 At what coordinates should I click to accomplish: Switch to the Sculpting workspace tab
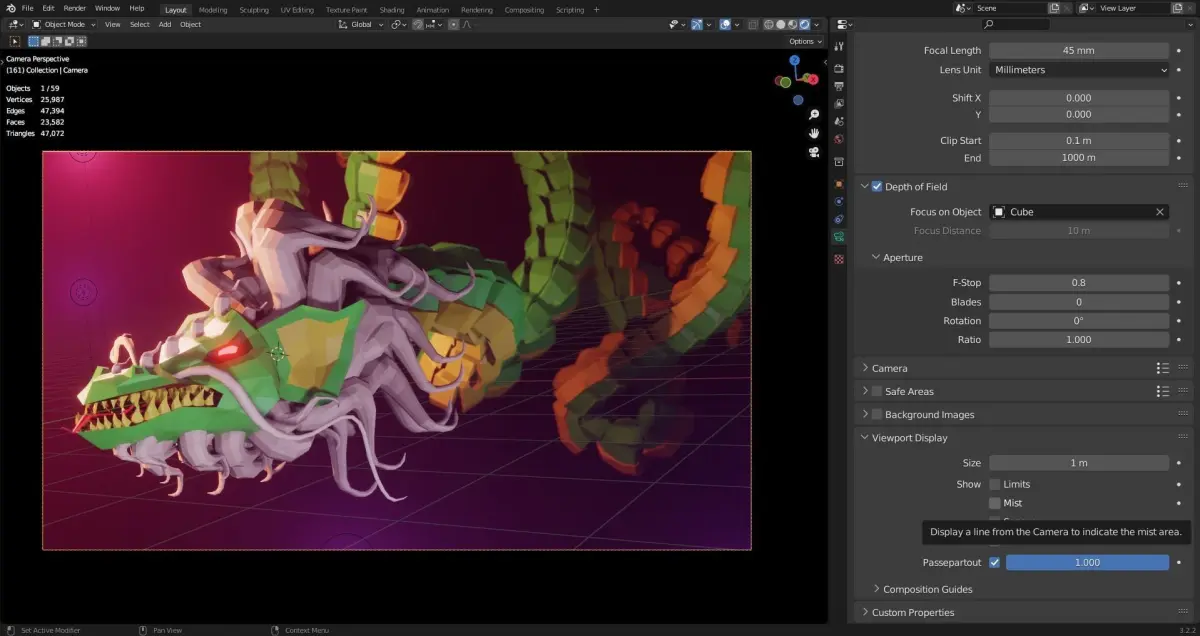pos(253,10)
